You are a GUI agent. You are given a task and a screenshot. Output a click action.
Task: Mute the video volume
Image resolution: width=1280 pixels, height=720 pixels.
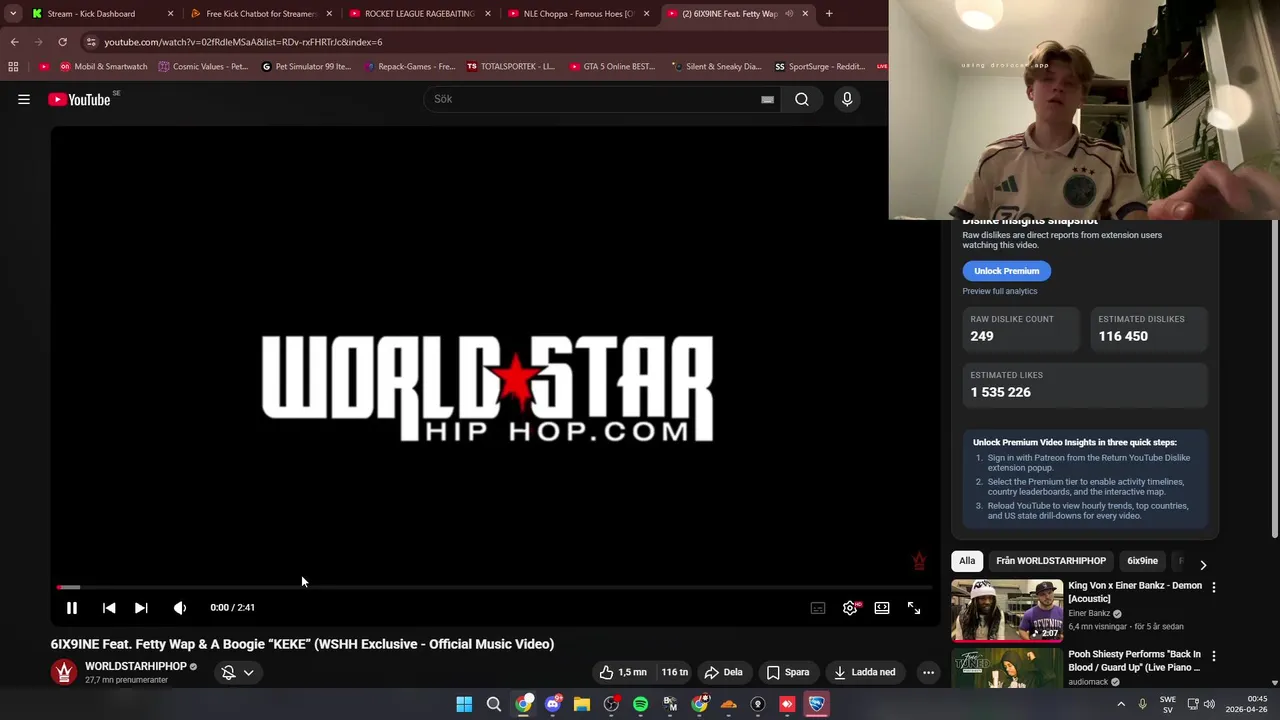pos(180,607)
